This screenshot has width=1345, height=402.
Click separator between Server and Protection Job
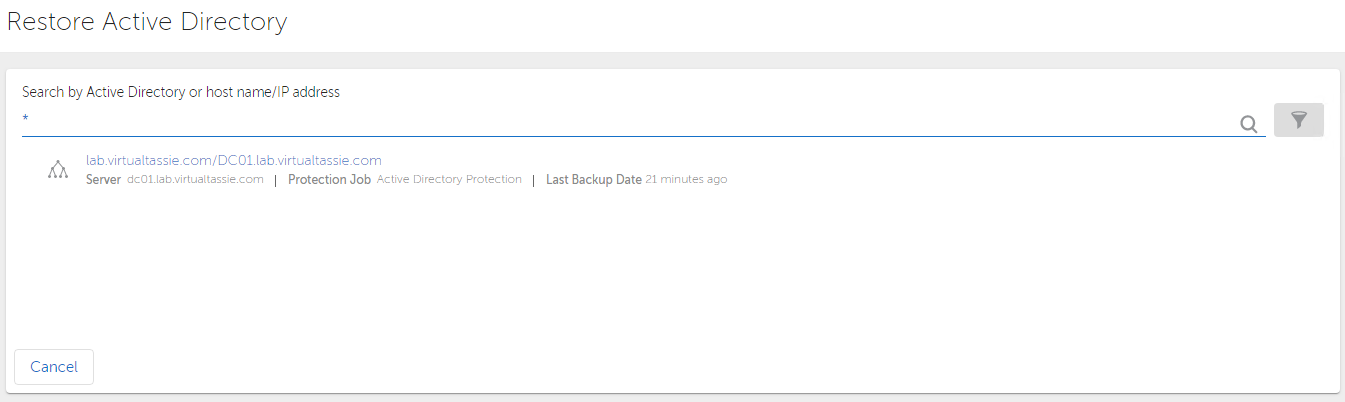click(x=275, y=180)
